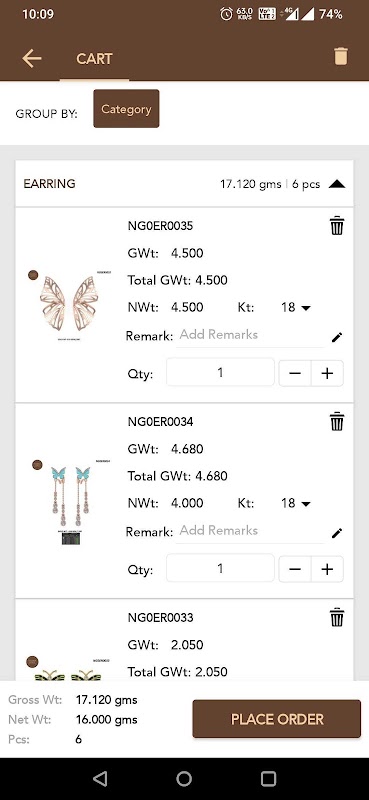
Task: Tap the PLACE ORDER button
Action: pos(277,719)
